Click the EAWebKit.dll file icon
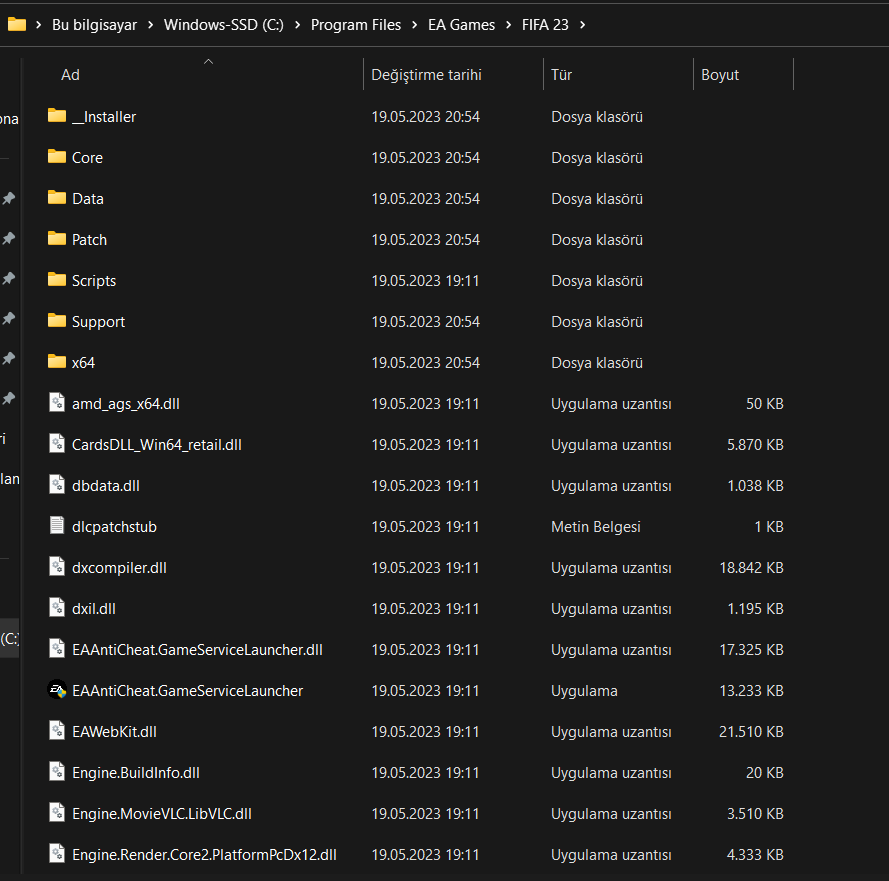Screen dimensions: 889x881 pyautogui.click(x=57, y=731)
